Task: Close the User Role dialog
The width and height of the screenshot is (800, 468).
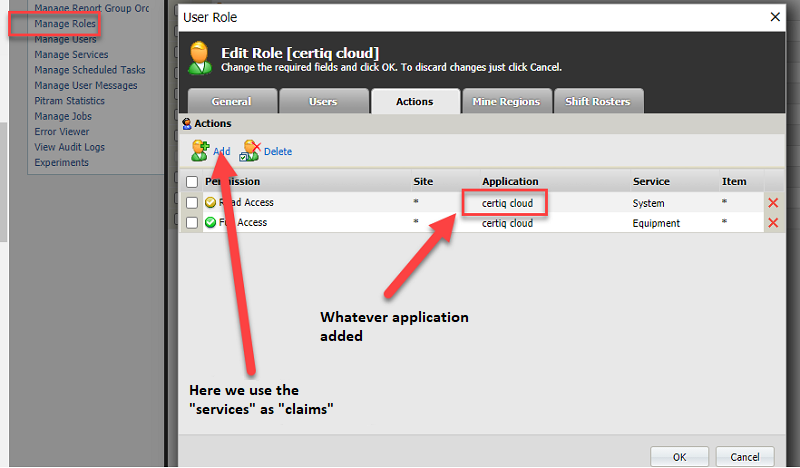Action: [x=775, y=17]
